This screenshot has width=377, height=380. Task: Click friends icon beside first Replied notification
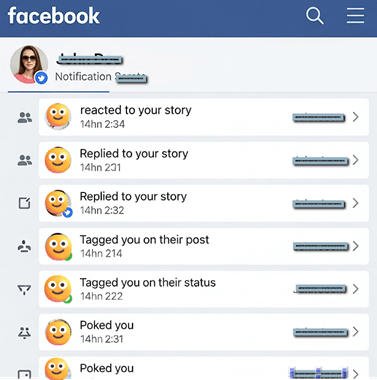(x=25, y=160)
